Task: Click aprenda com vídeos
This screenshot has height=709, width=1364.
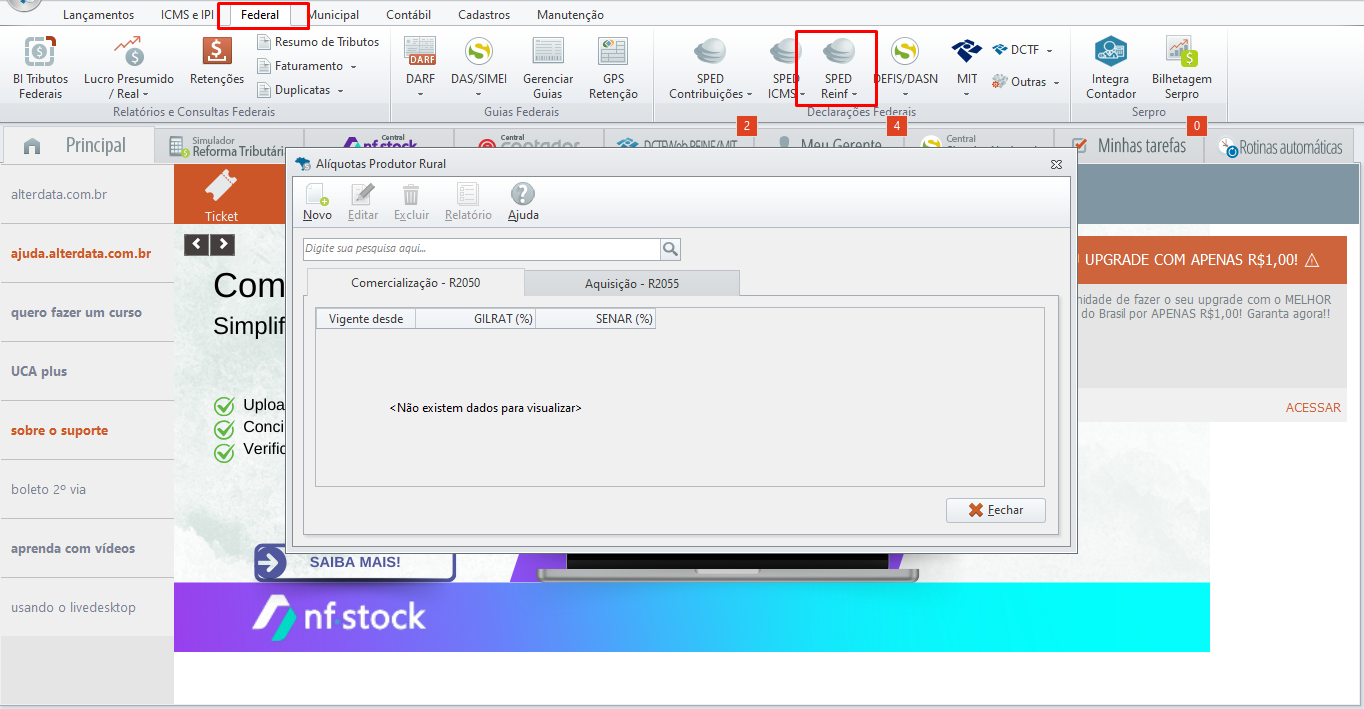Action: tap(73, 548)
